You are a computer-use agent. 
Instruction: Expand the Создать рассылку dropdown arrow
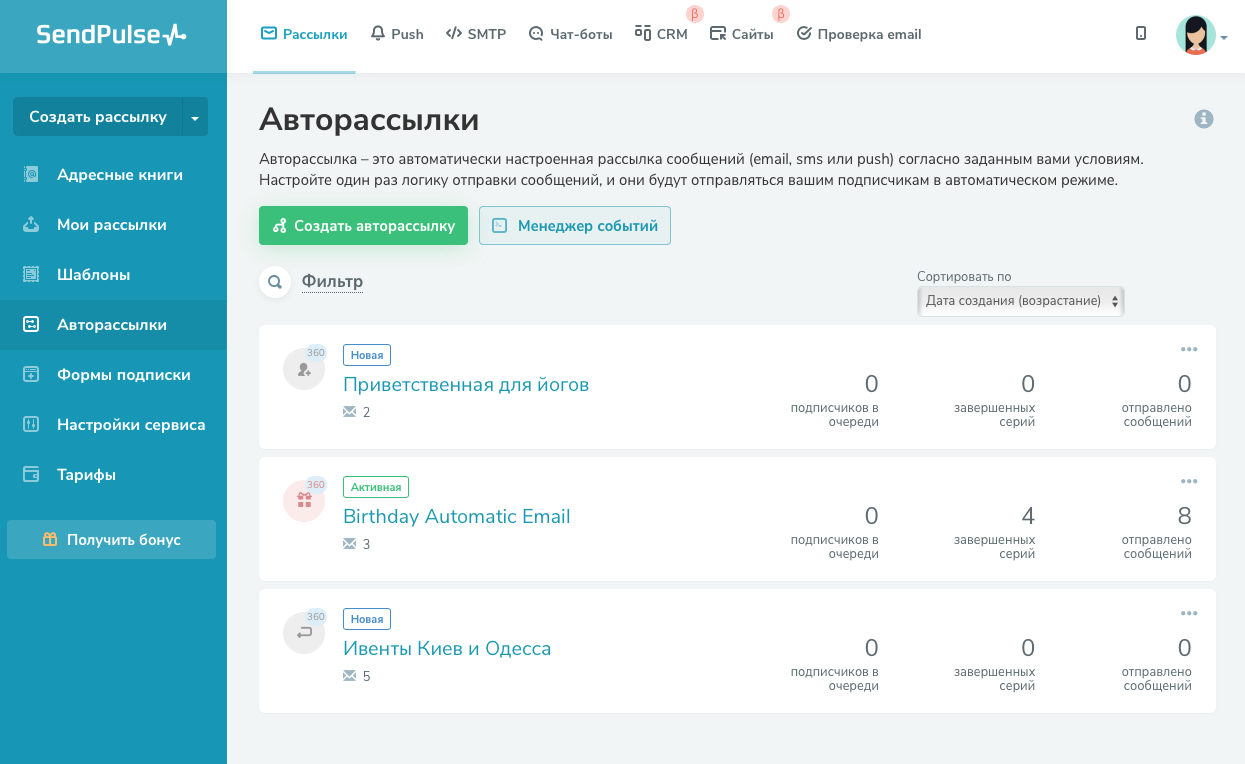coord(195,117)
